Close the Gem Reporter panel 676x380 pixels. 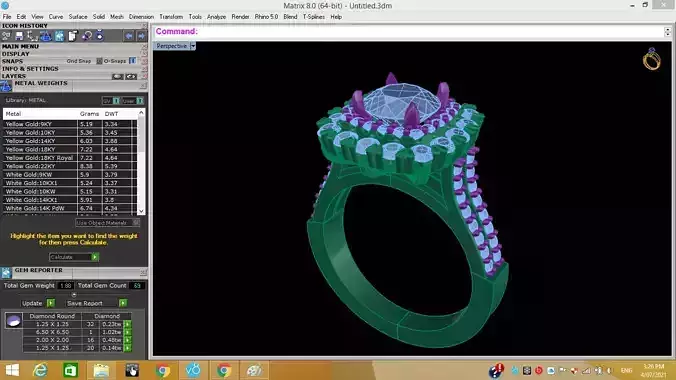click(143, 272)
